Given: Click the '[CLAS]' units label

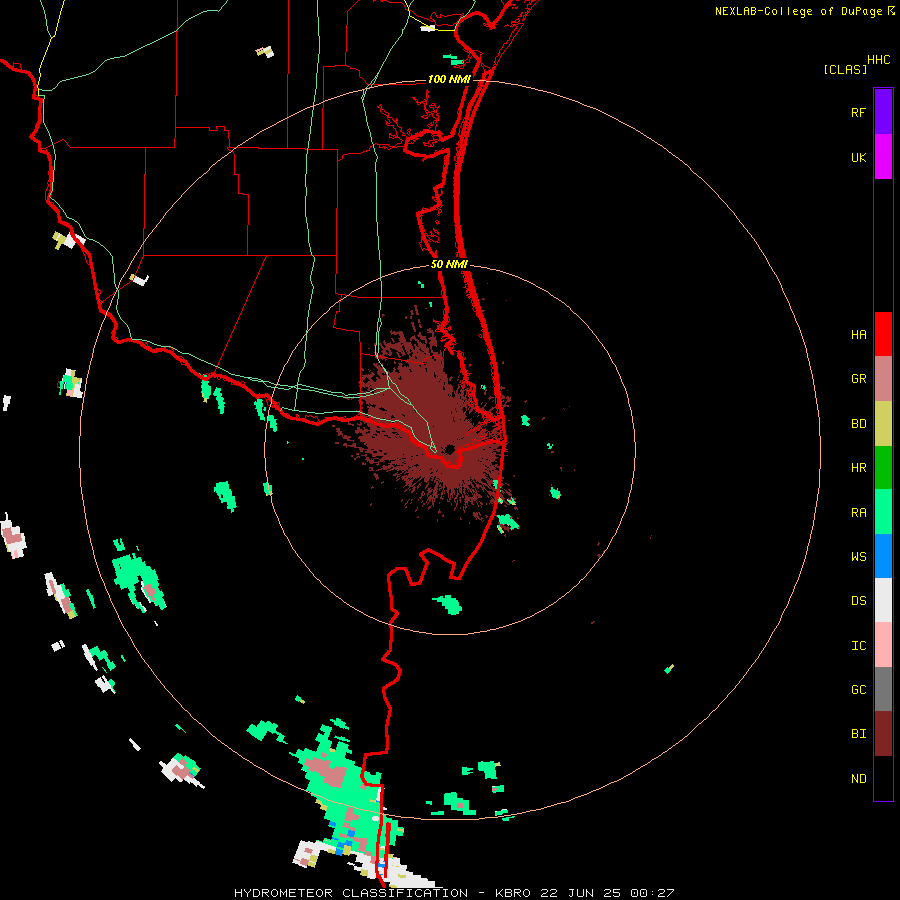Looking at the screenshot, I should coord(845,69).
